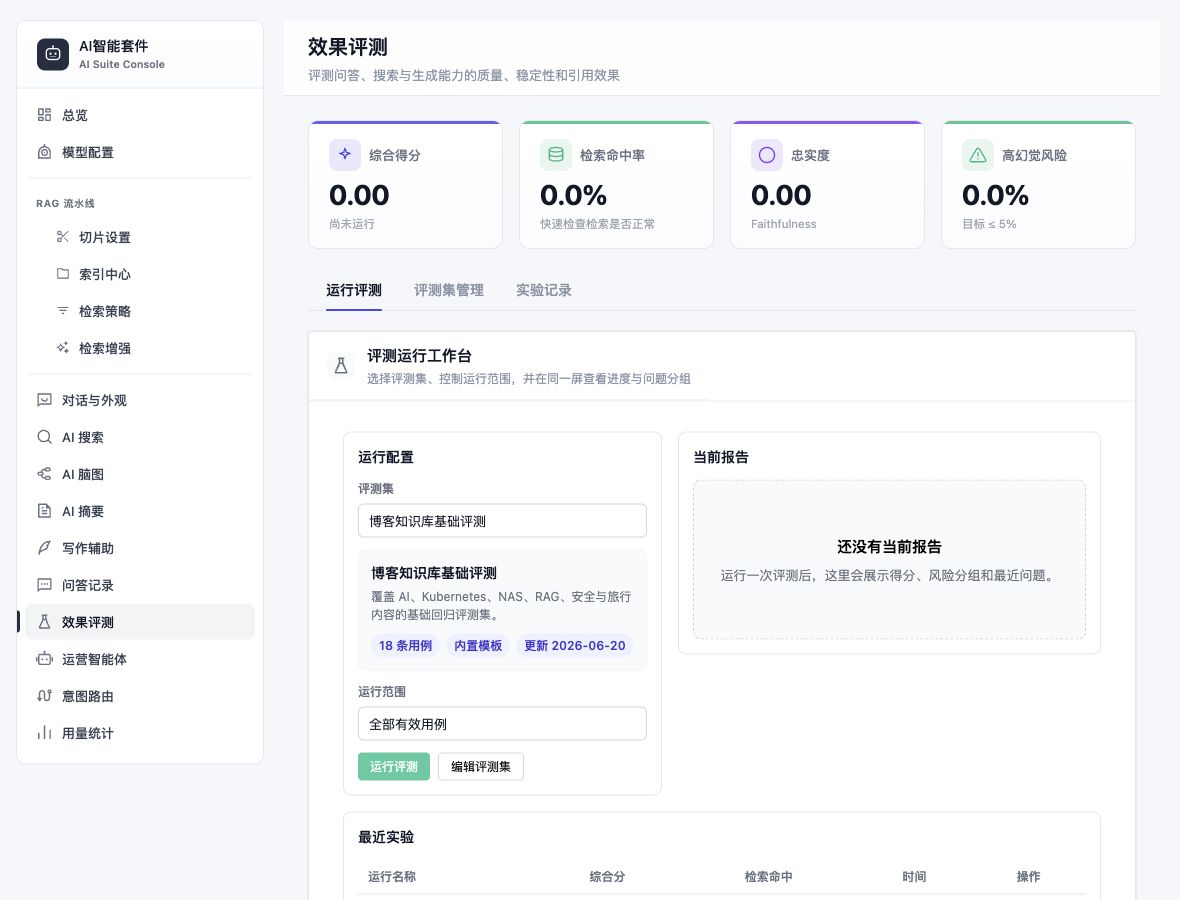This screenshot has height=900, width=1180.
Task: Select AI 摘要 in the sidebar
Action: pyautogui.click(x=140, y=510)
